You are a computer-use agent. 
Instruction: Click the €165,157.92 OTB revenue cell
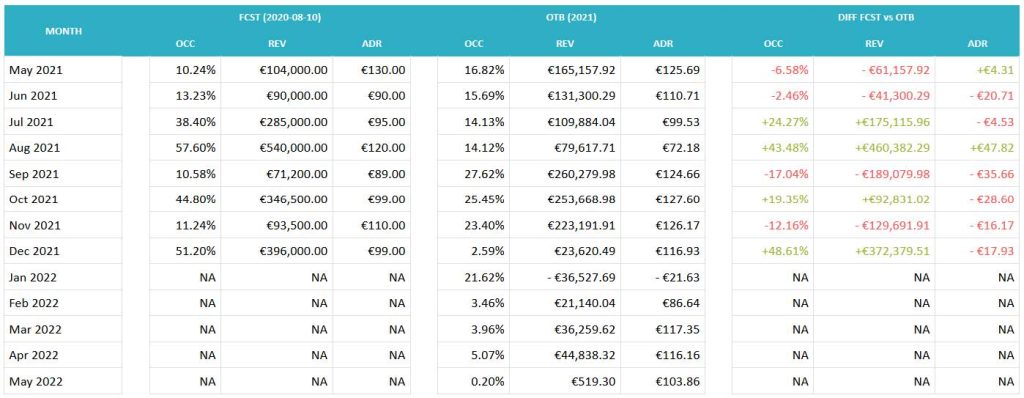[x=565, y=69]
